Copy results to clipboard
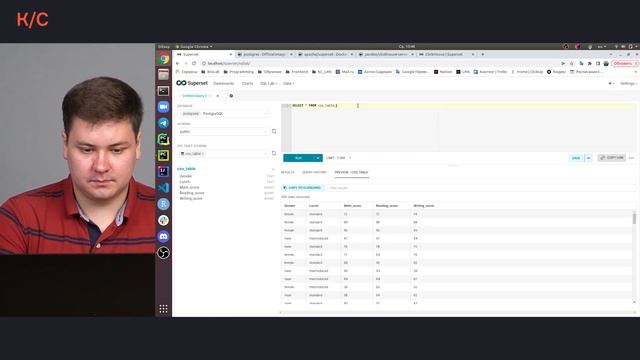Screen dimensions: 640x360 pyautogui.click(x=302, y=188)
